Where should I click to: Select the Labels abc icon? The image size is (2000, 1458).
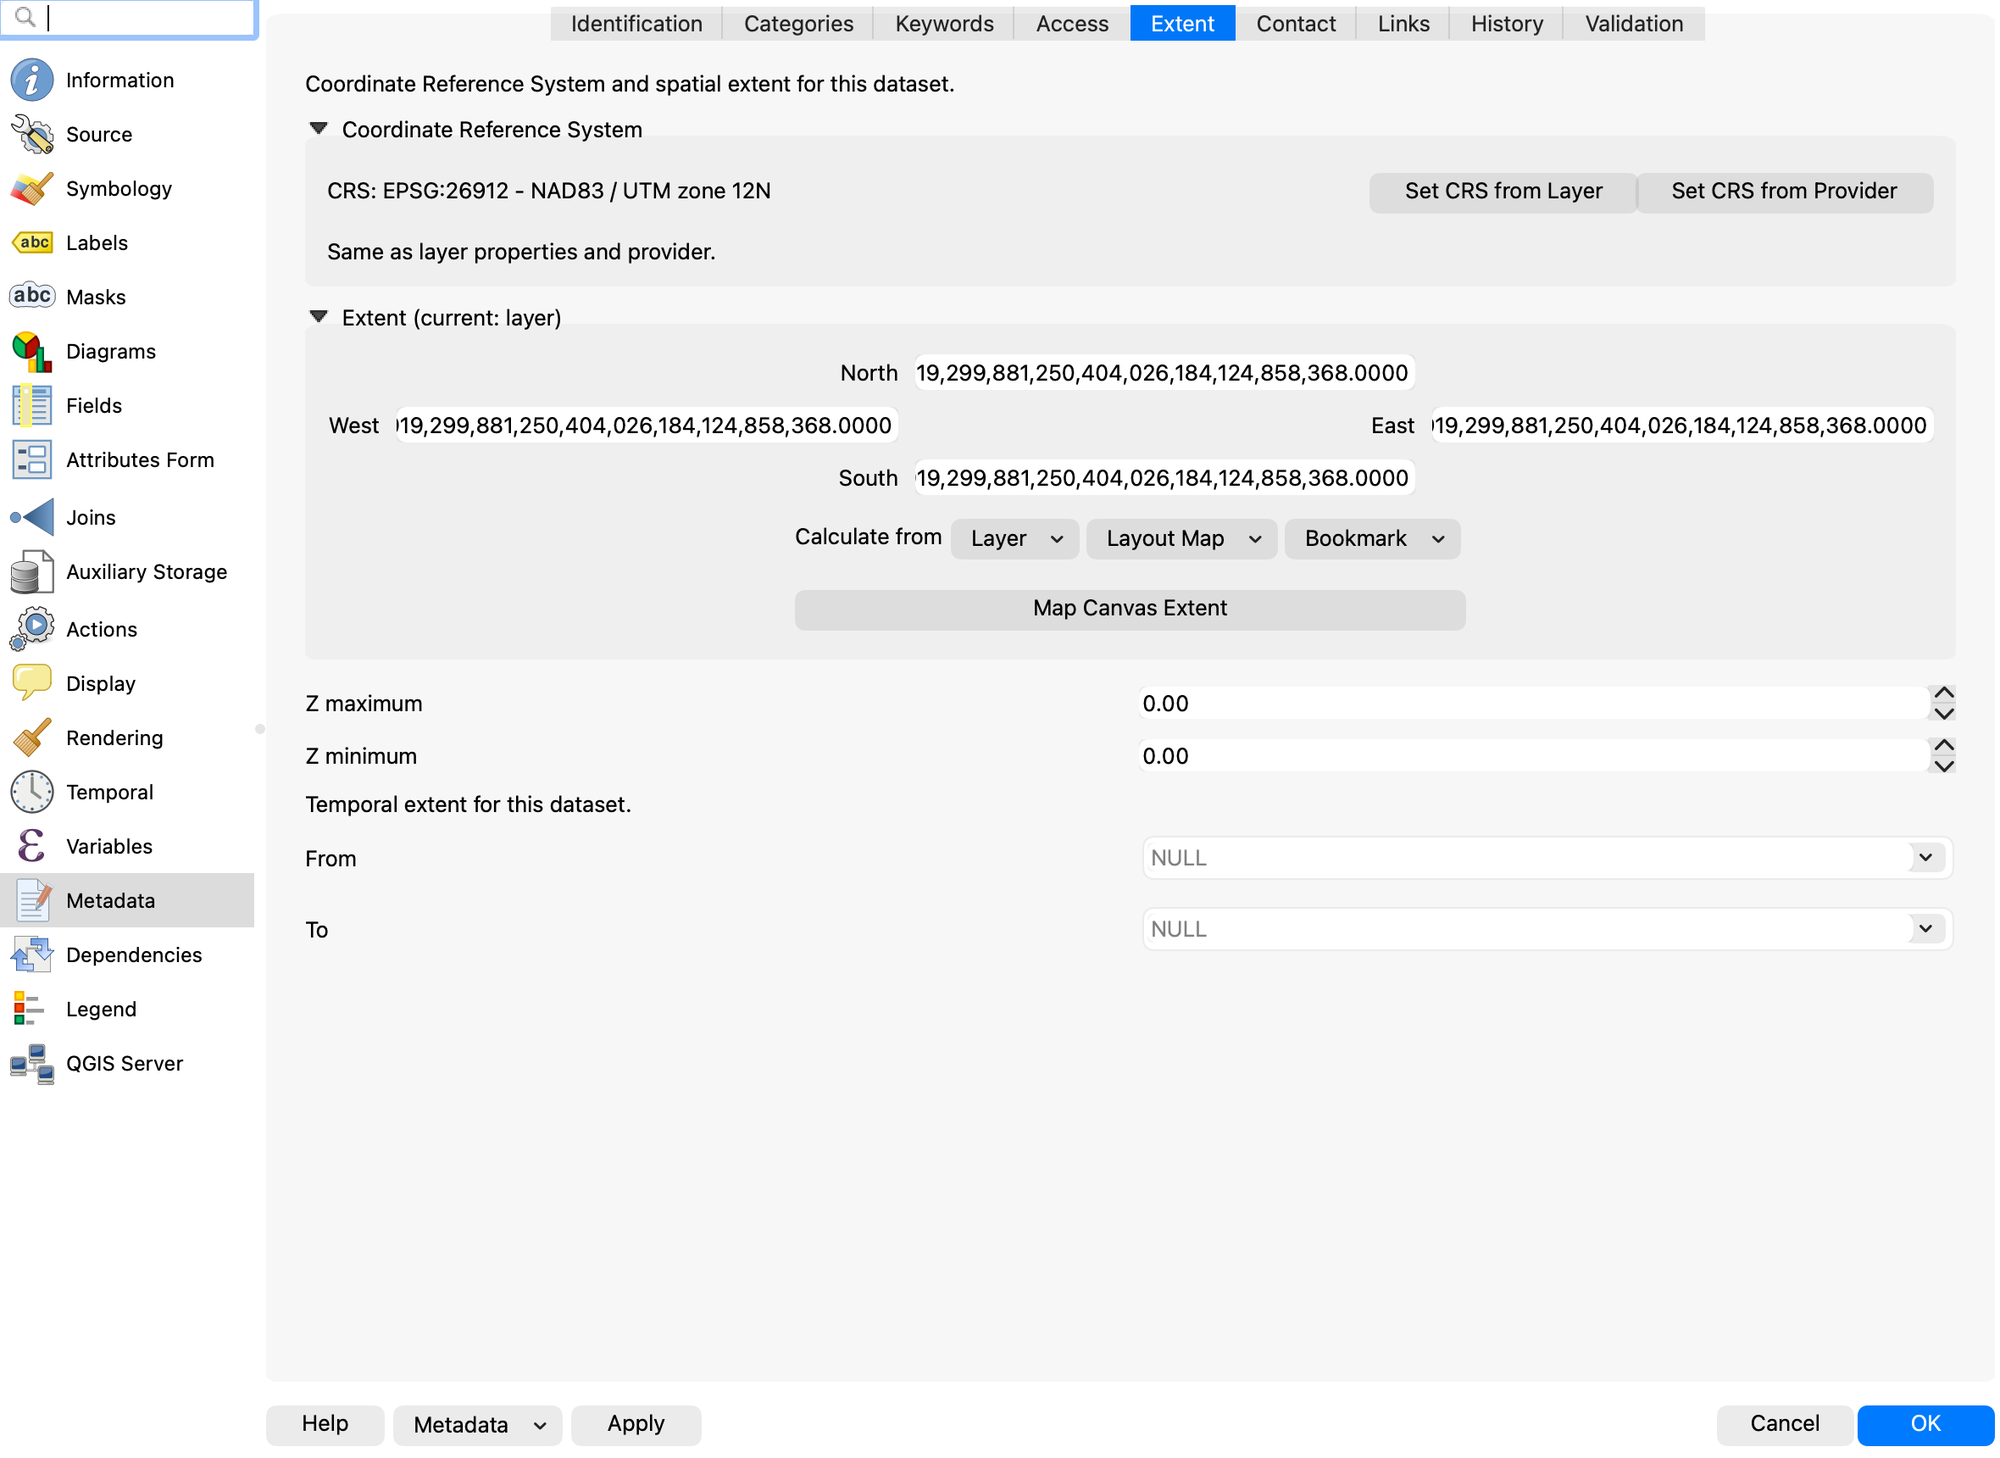32,242
